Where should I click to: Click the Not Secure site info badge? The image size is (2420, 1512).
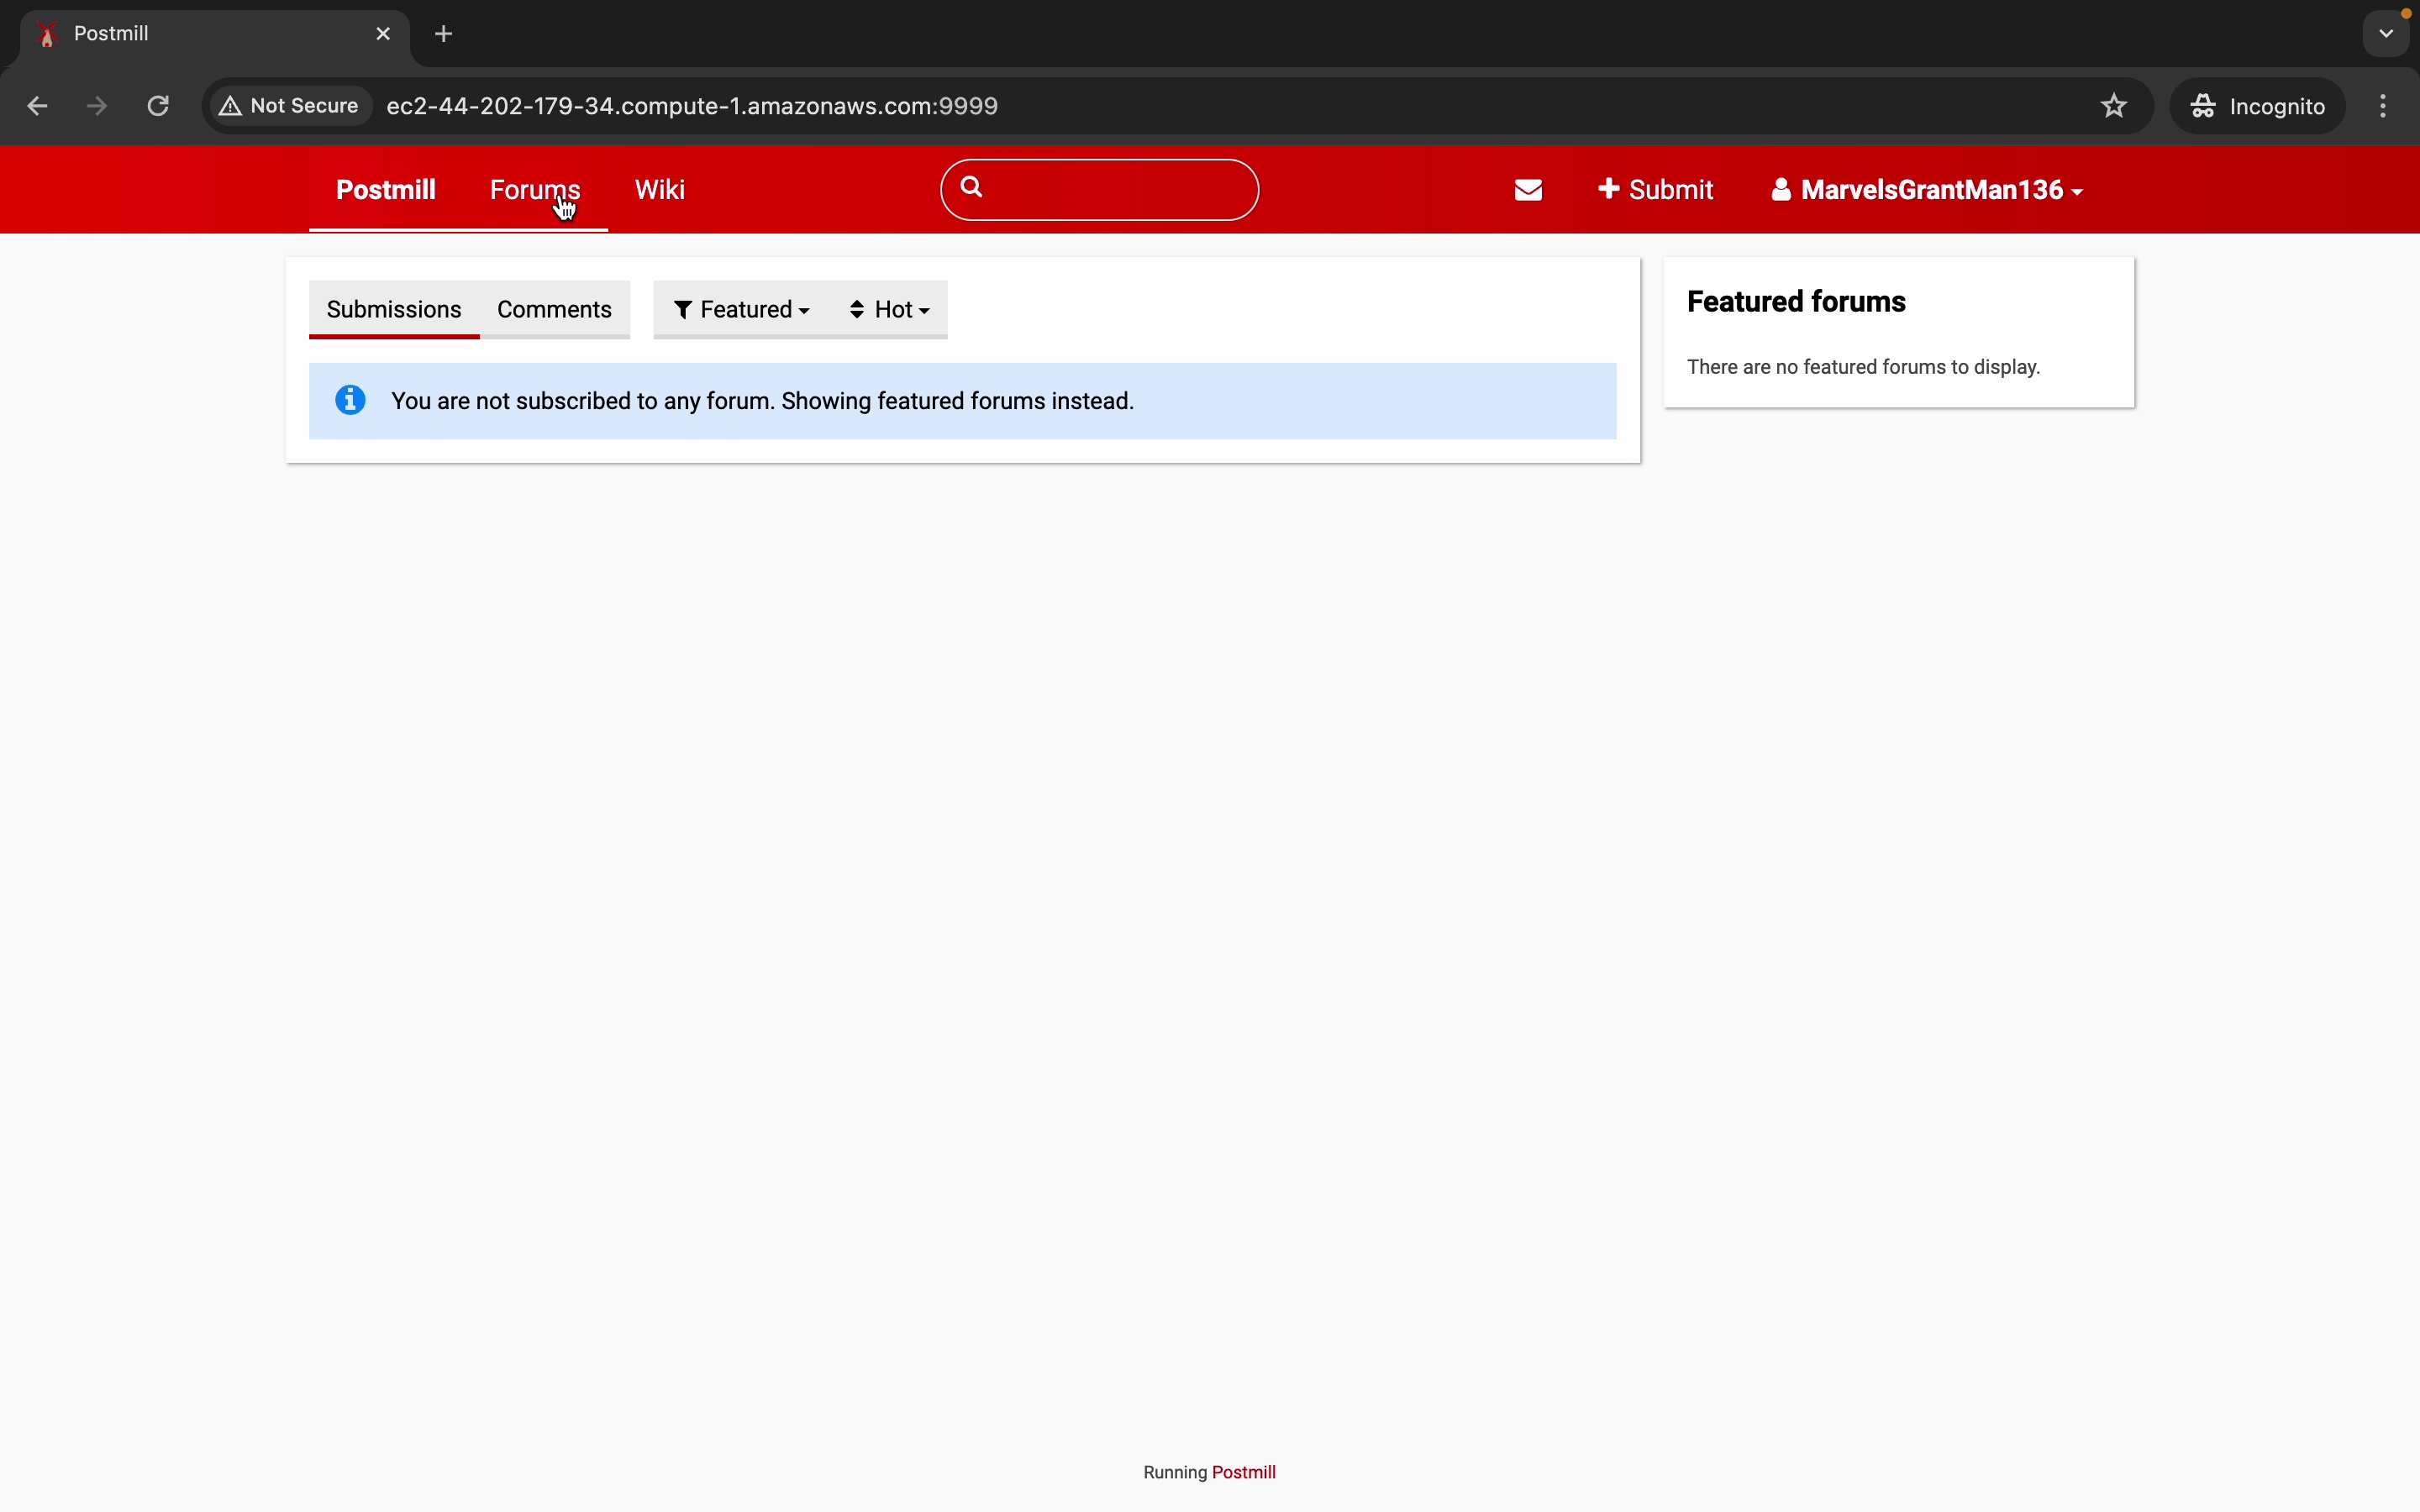(x=290, y=106)
